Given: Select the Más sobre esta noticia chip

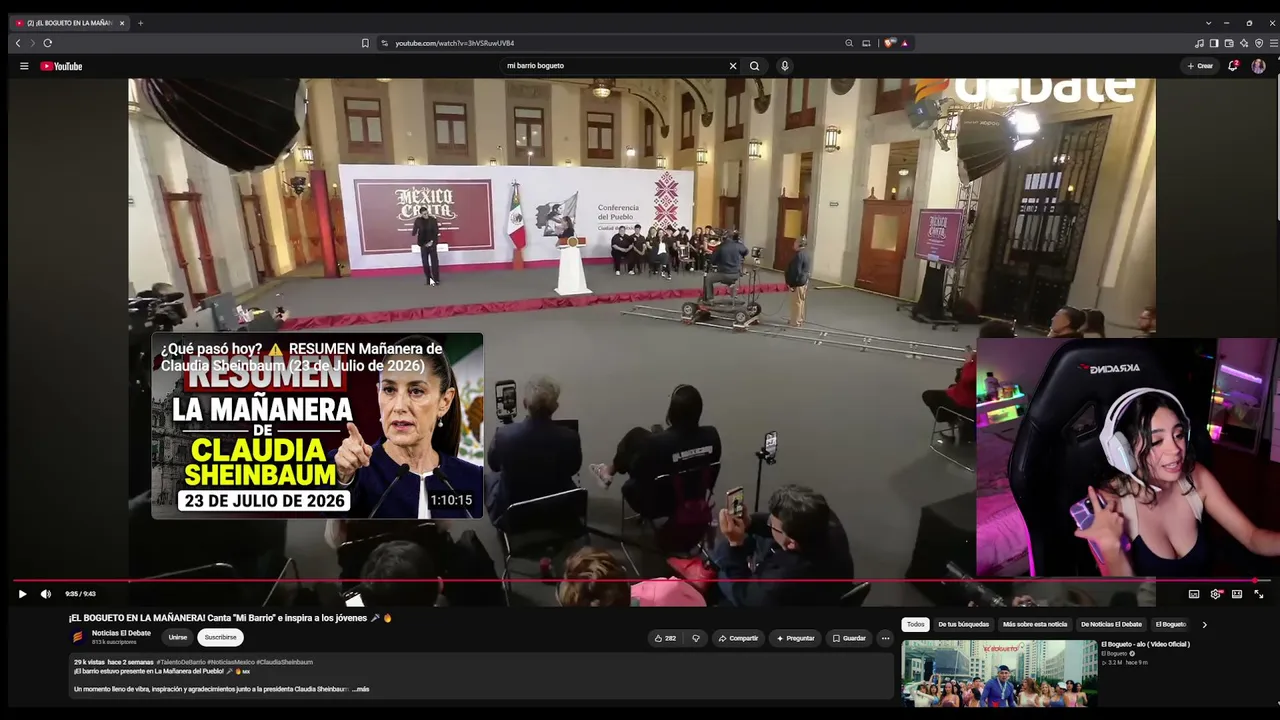Looking at the screenshot, I should point(1035,624).
